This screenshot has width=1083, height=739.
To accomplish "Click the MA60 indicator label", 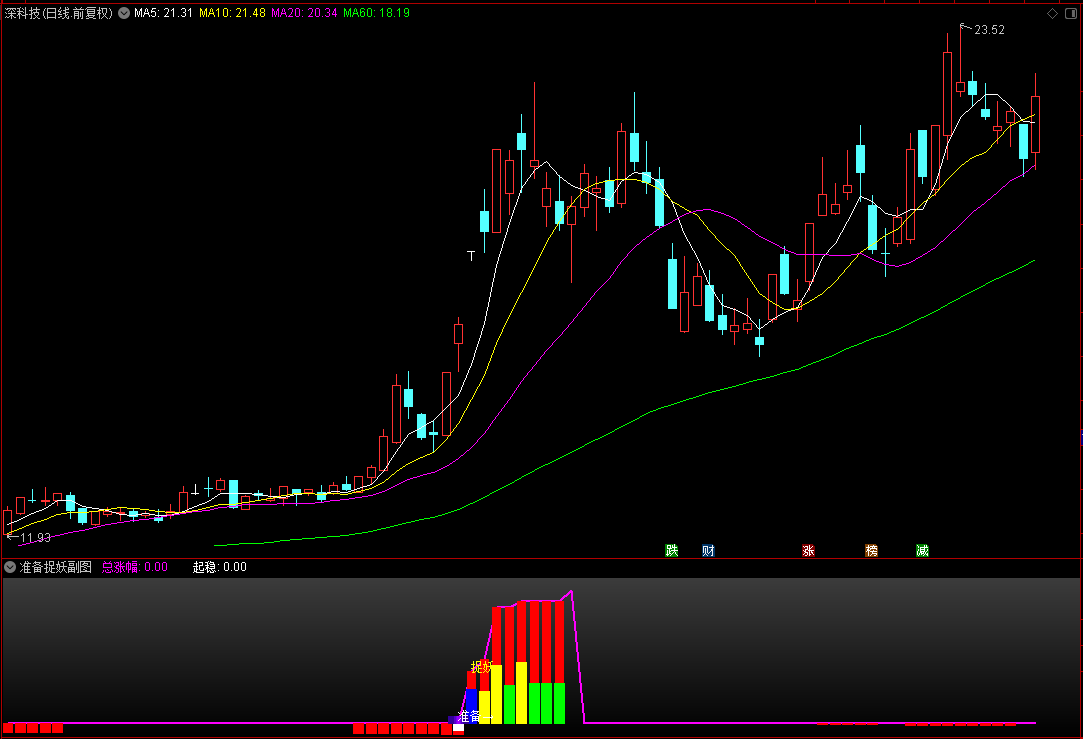I will click(x=376, y=13).
